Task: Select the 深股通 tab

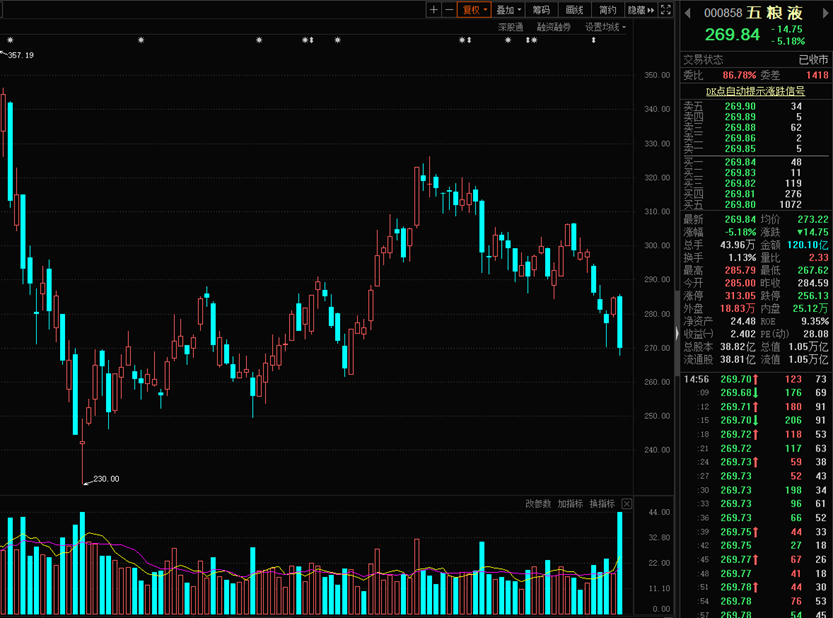Action: click(511, 27)
